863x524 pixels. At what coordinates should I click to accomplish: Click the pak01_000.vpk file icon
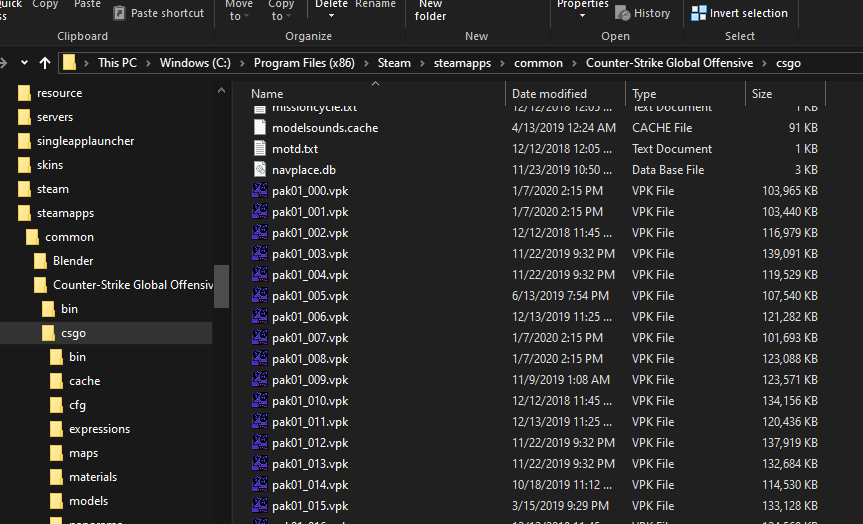pos(260,190)
